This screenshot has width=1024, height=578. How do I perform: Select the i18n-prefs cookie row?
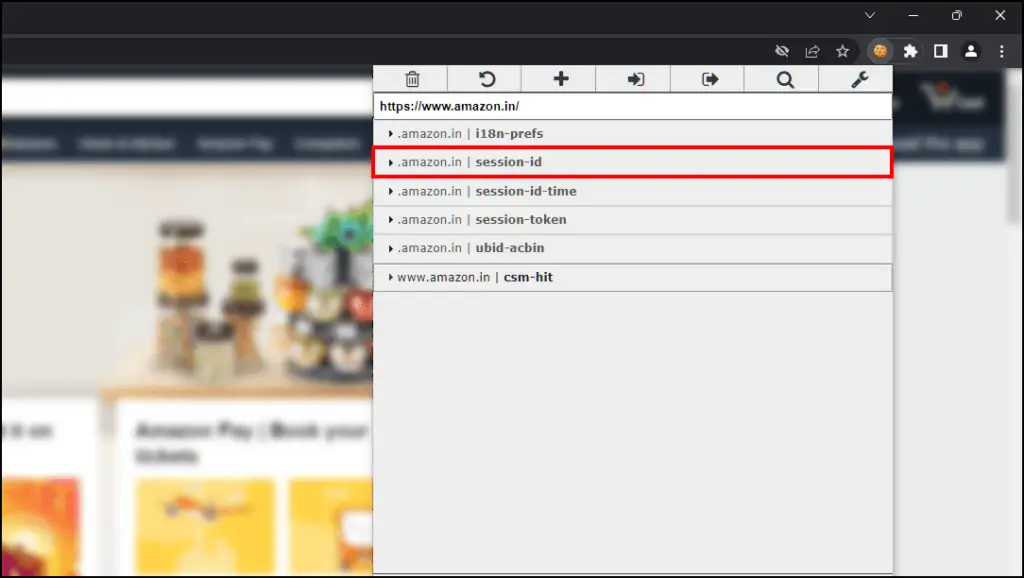[x=632, y=133]
